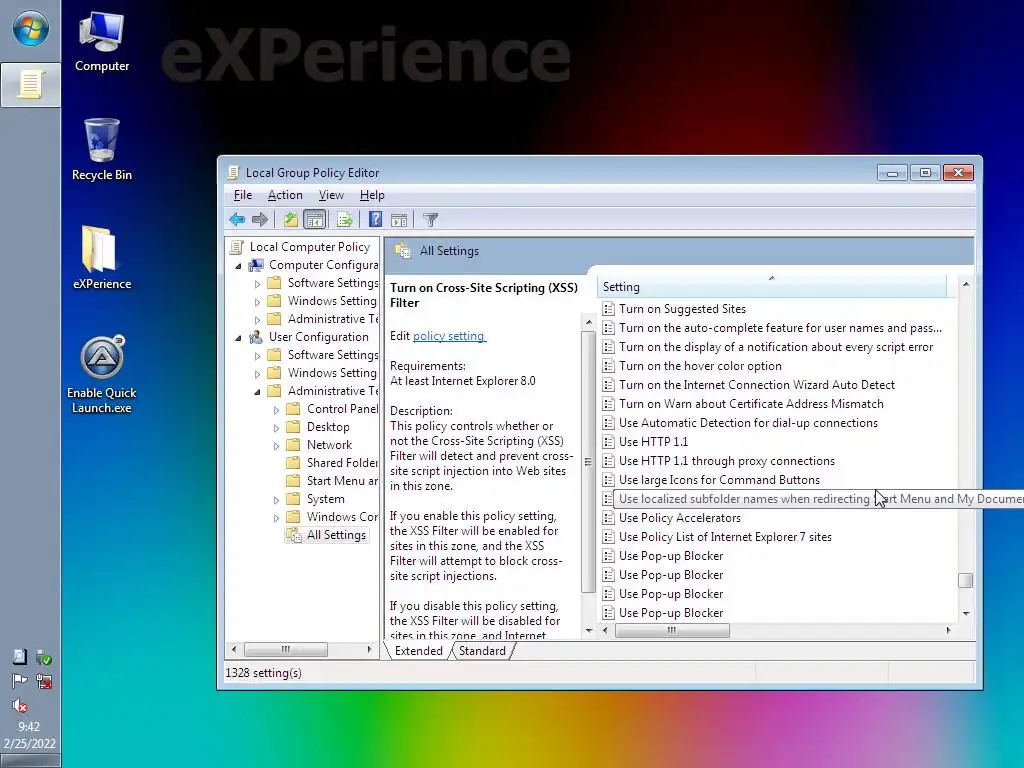The height and width of the screenshot is (768, 1024).
Task: Click the Local Computer Policy root icon
Action: (237, 247)
